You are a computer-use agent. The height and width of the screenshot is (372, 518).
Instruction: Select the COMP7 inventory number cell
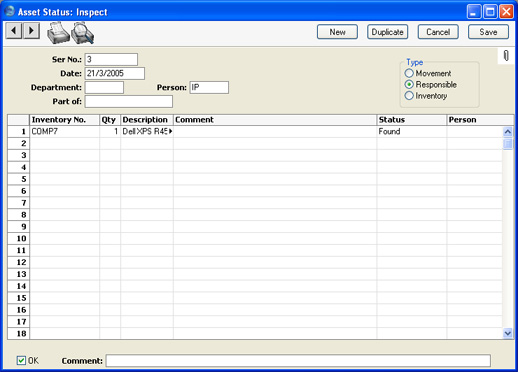64,131
